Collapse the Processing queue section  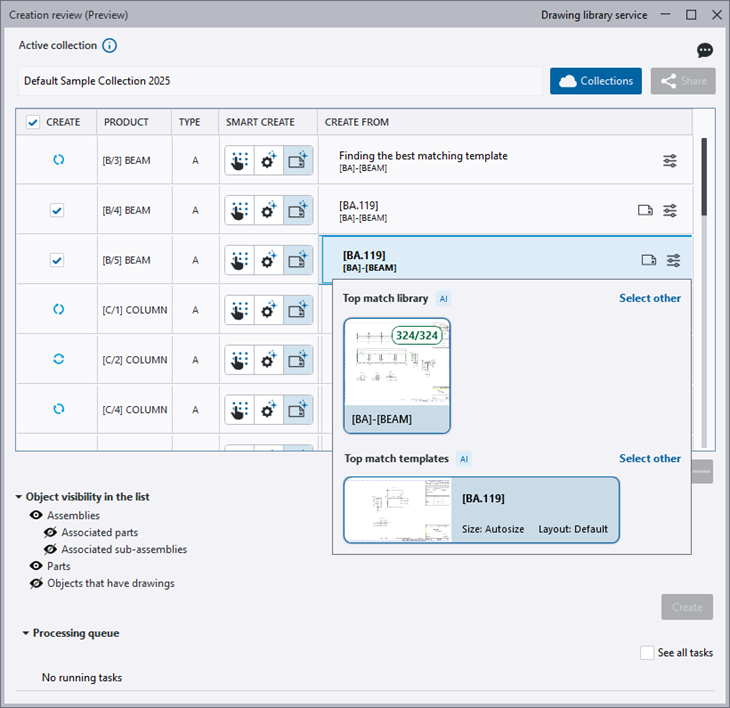pos(26,633)
